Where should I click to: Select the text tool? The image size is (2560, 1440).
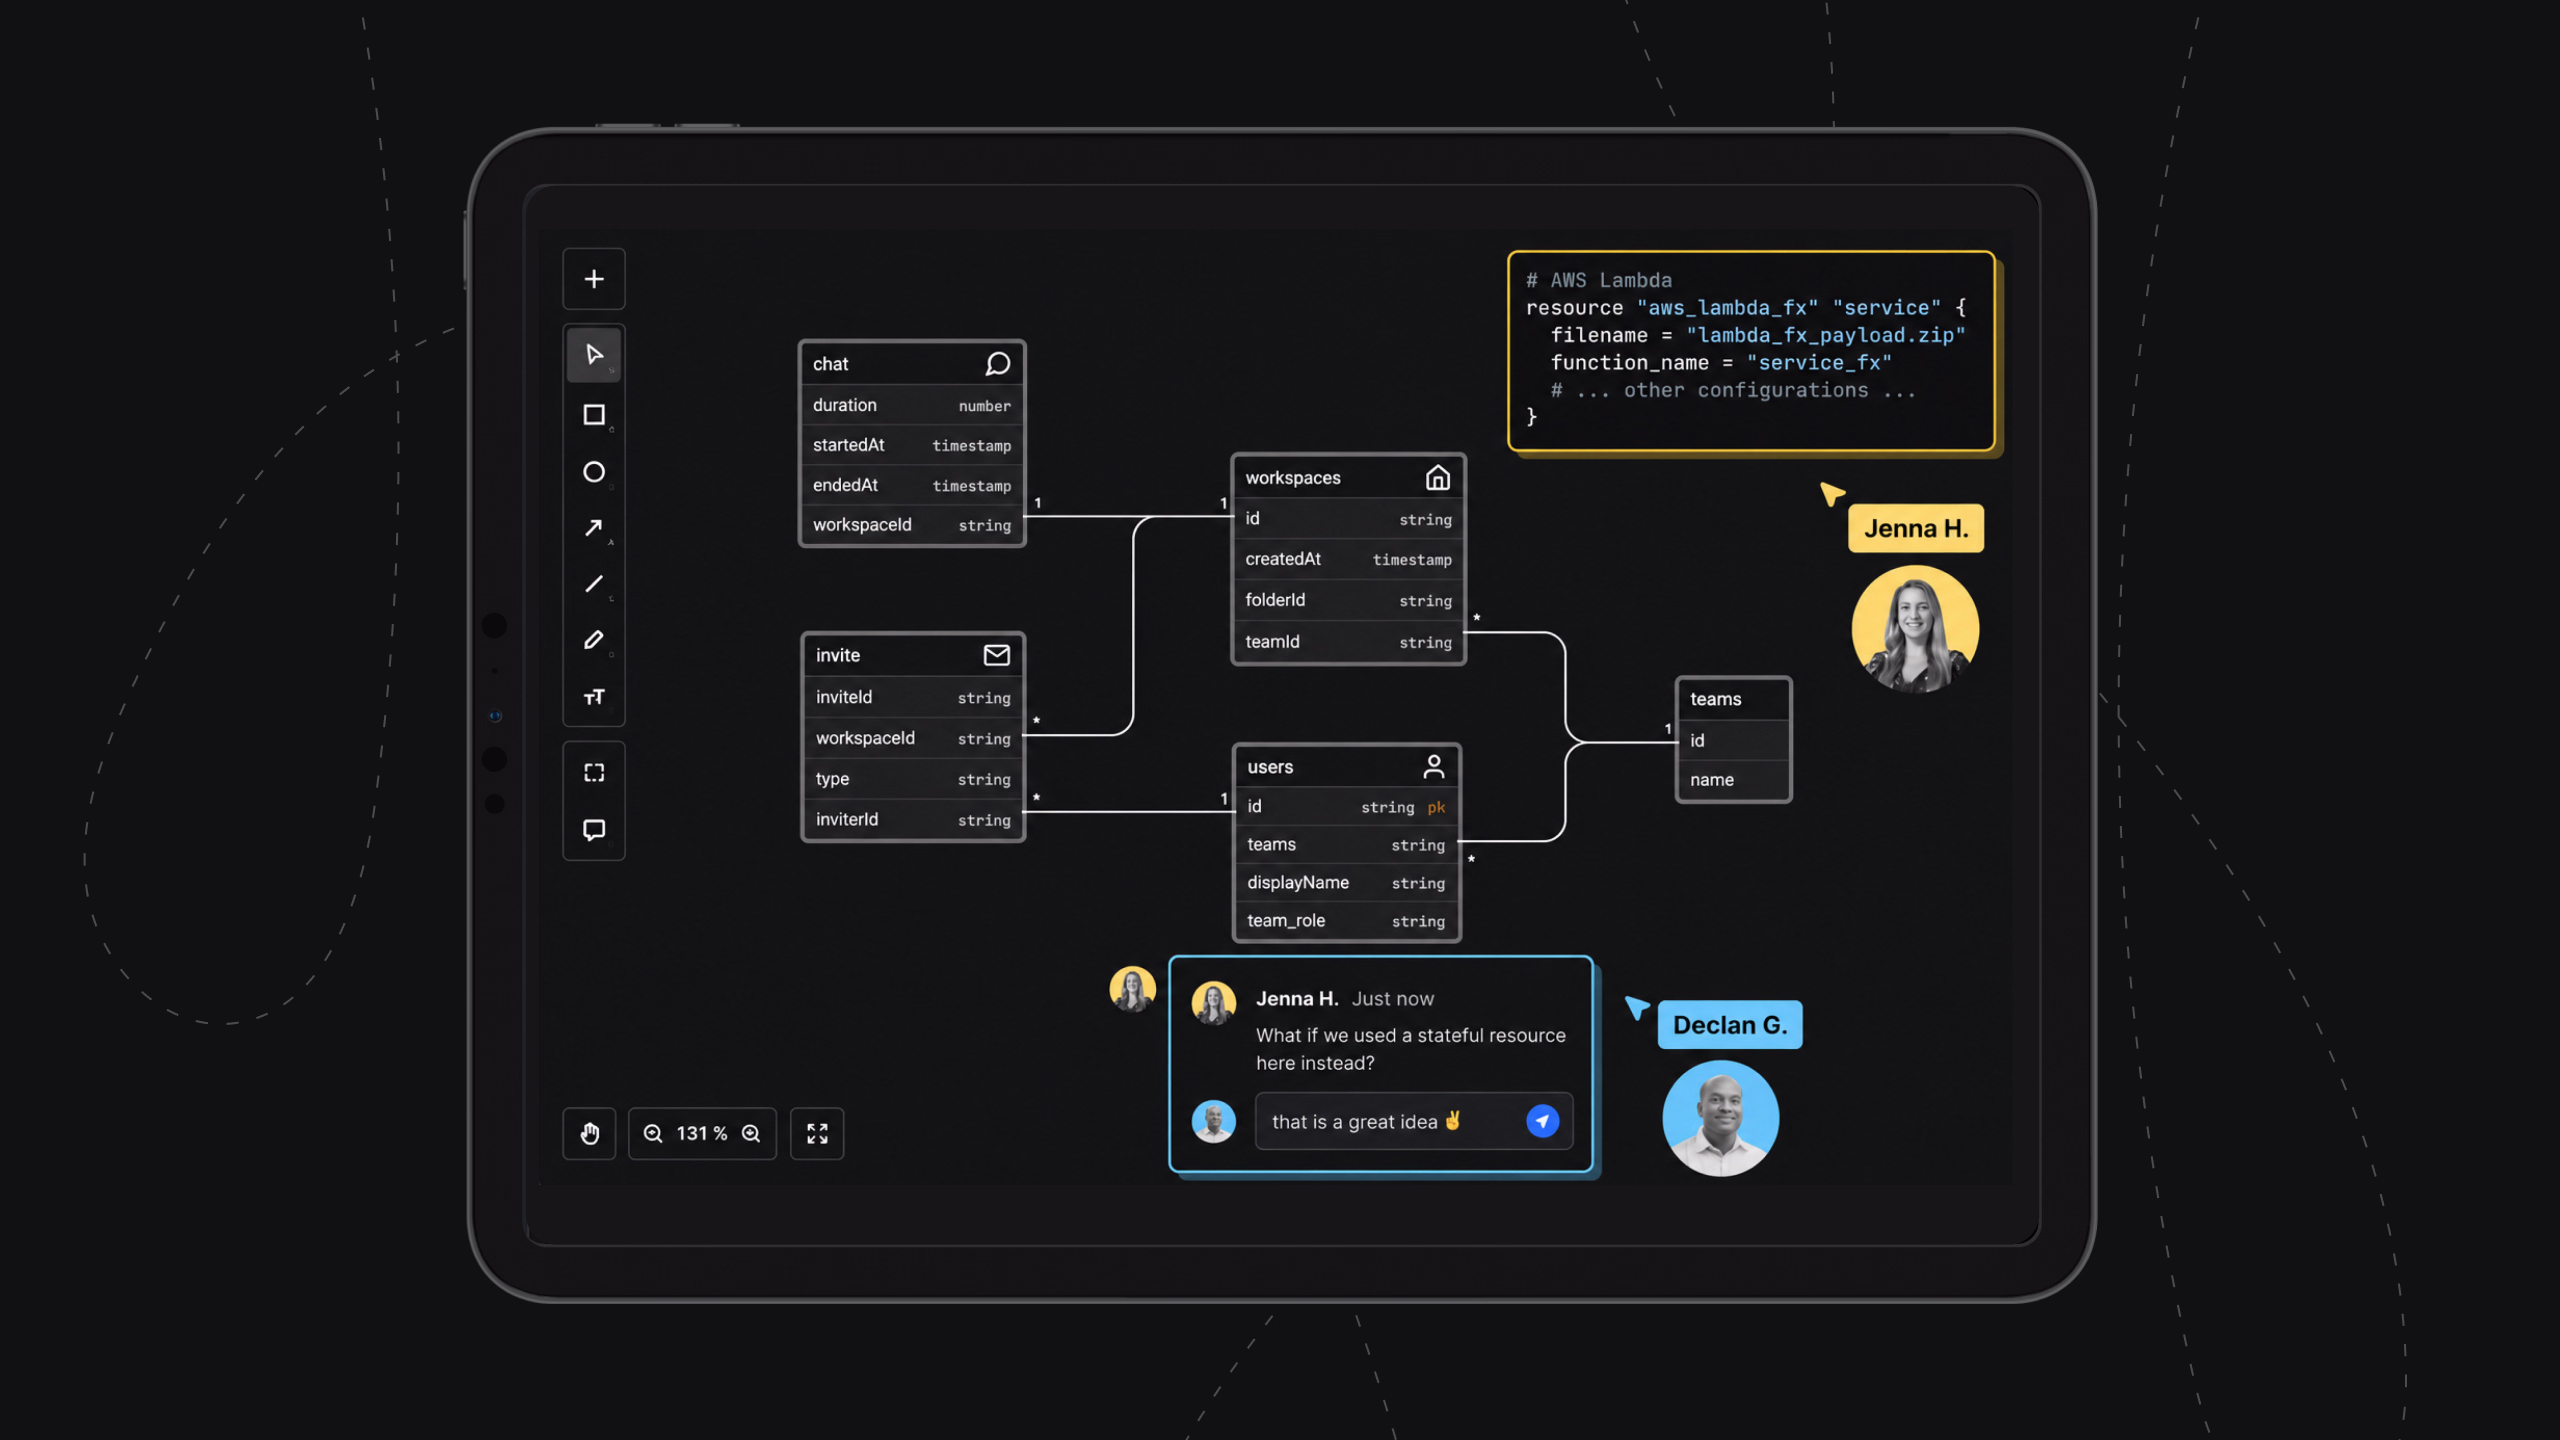[x=594, y=697]
